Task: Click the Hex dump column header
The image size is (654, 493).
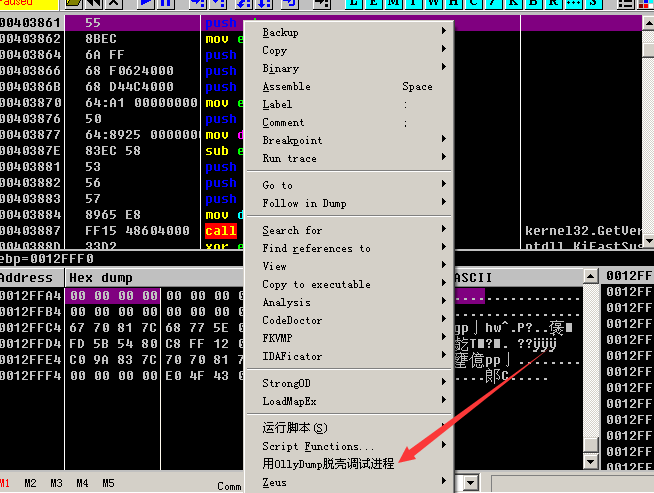Action: 154,277
